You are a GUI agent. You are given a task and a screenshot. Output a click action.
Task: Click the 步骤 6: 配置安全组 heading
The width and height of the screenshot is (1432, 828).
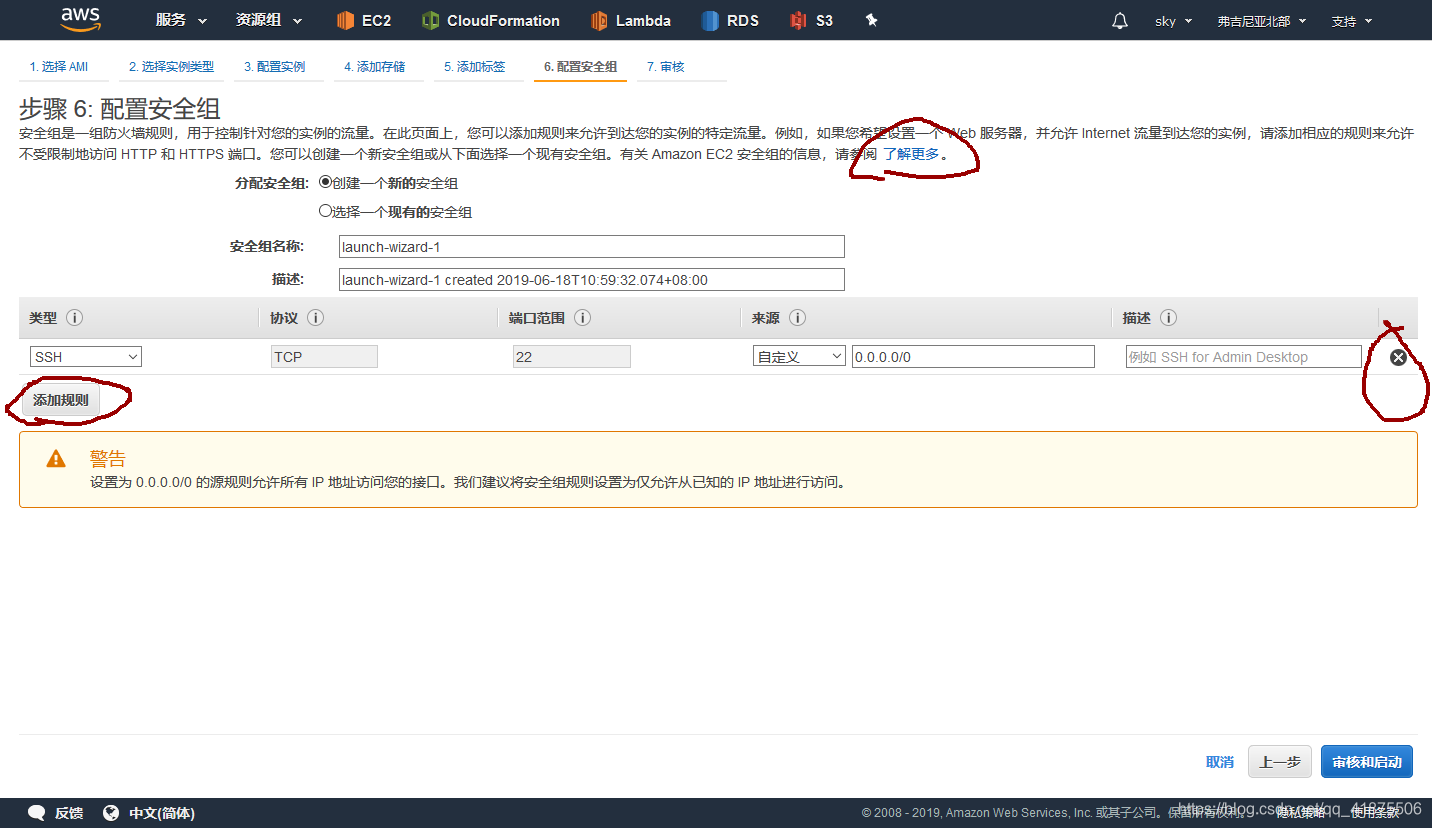[120, 109]
